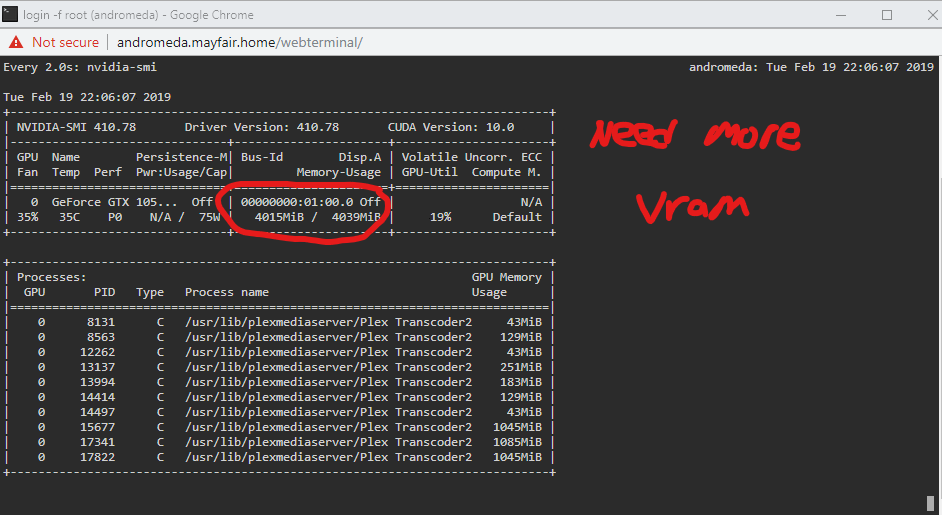Click Bus-Id value '00000000:01:00.0'
The image size is (942, 515).
click(297, 202)
